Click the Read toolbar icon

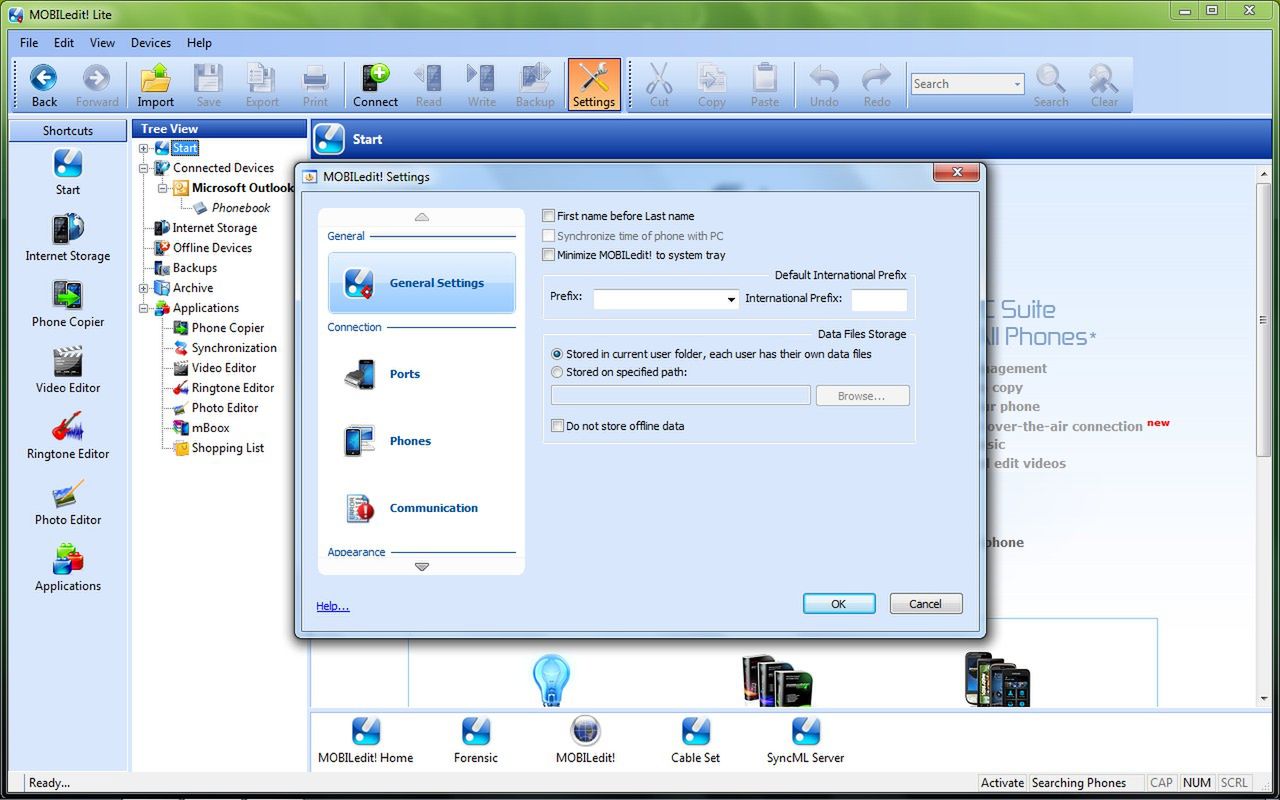(x=429, y=85)
